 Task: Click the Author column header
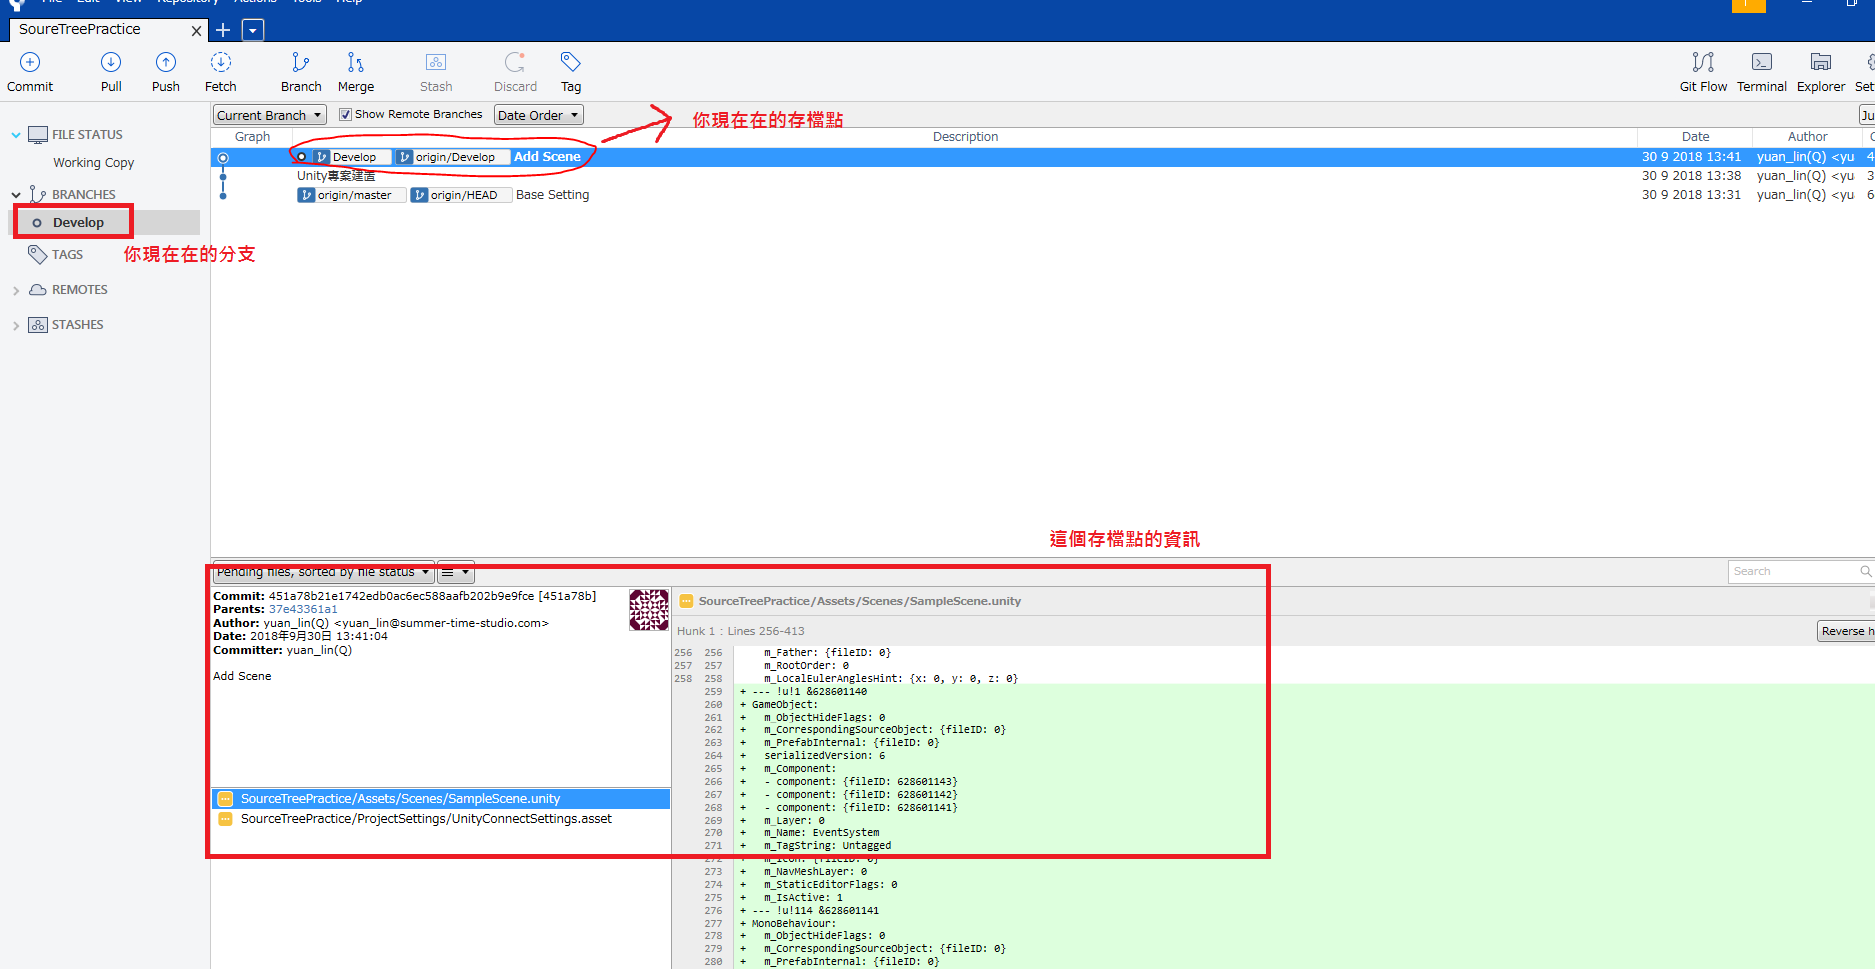coord(1807,137)
